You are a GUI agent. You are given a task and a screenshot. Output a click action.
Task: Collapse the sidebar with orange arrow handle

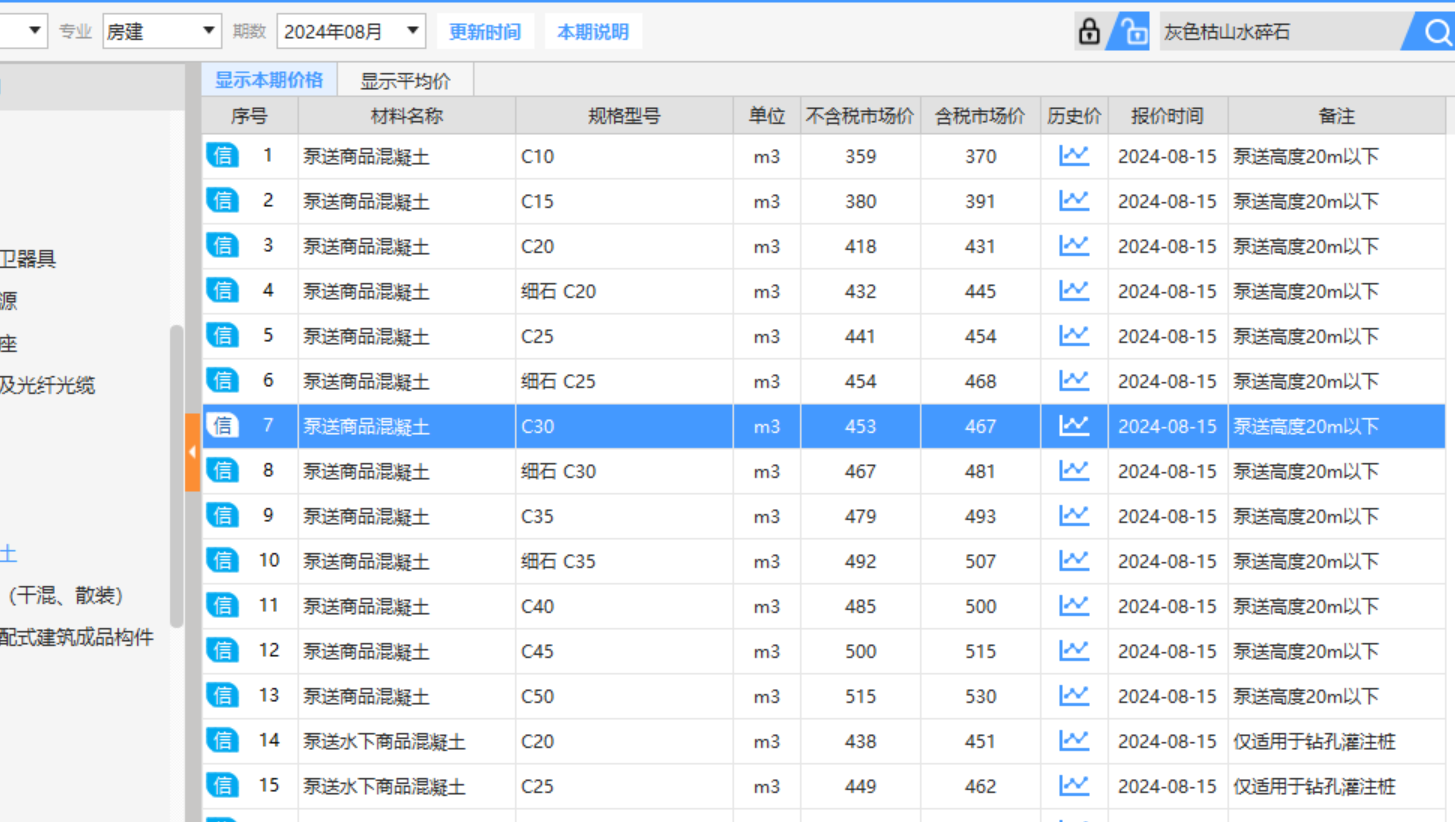192,452
